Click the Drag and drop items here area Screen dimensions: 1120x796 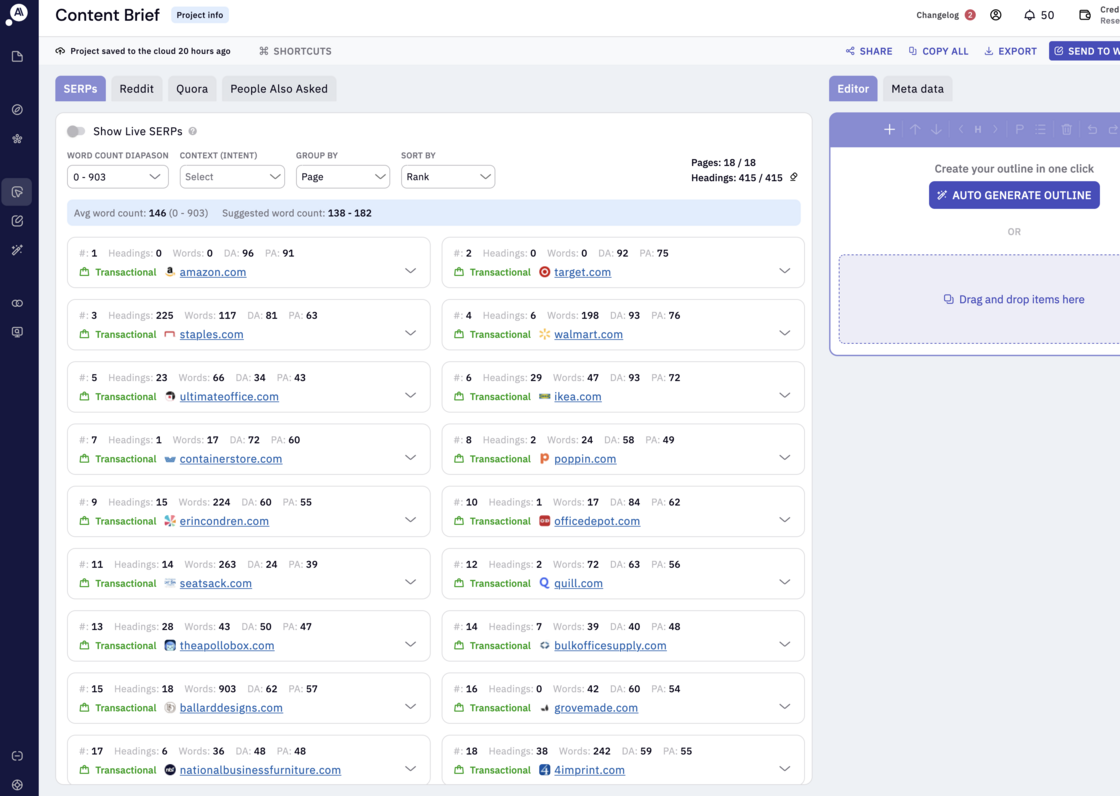point(979,299)
